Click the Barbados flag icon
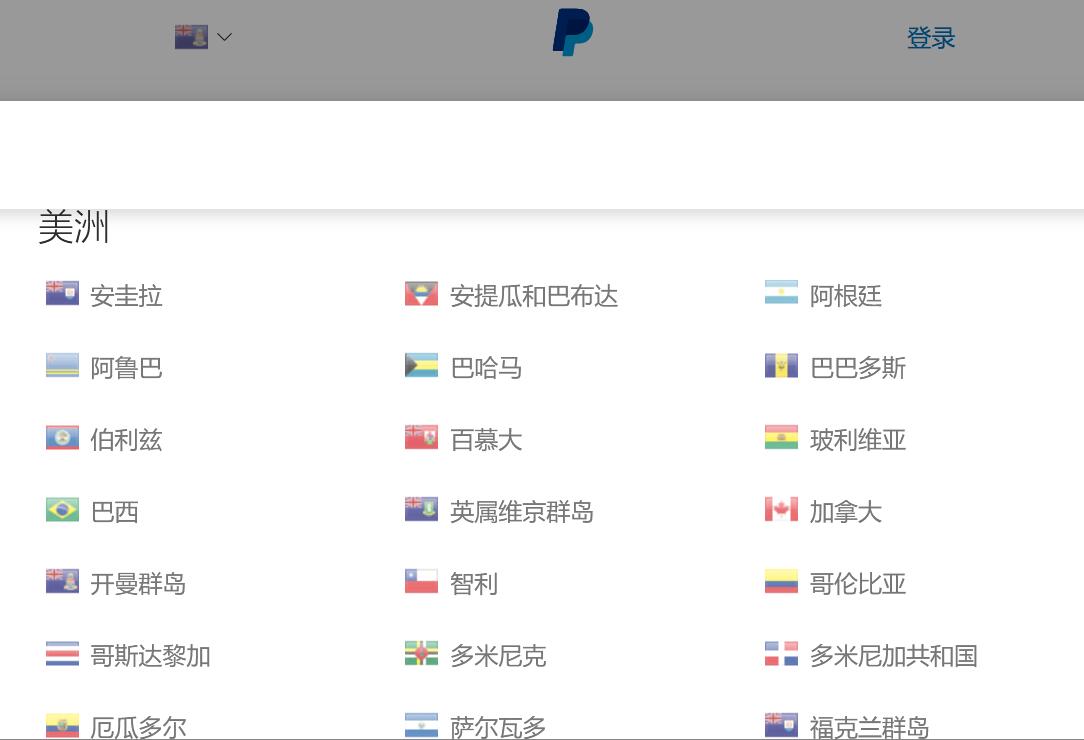Image resolution: width=1084 pixels, height=740 pixels. 781,366
